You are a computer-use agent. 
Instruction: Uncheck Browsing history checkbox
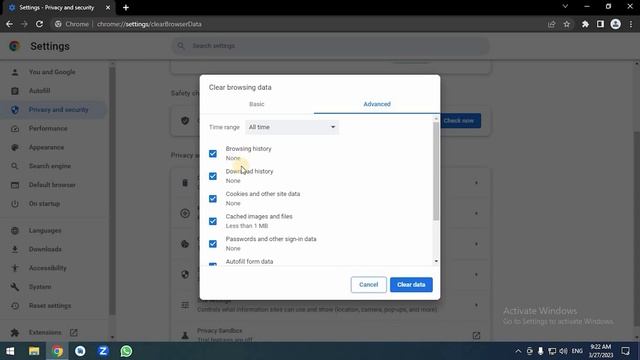[213, 153]
